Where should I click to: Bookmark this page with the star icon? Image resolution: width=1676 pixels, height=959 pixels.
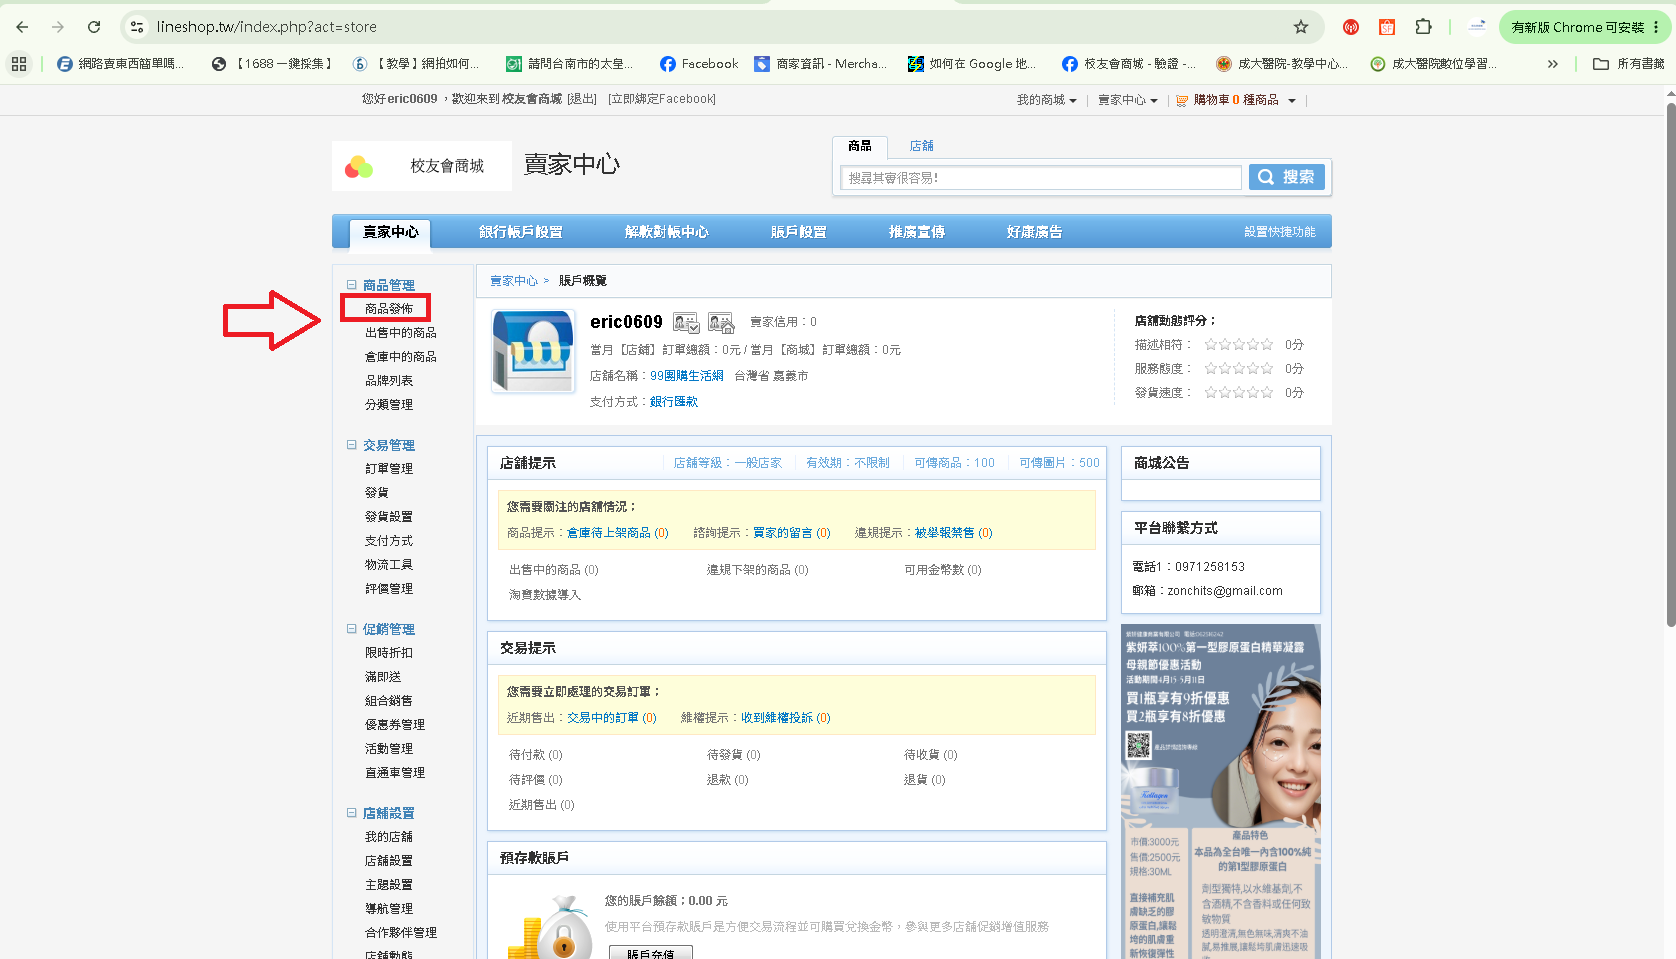pos(1301,27)
